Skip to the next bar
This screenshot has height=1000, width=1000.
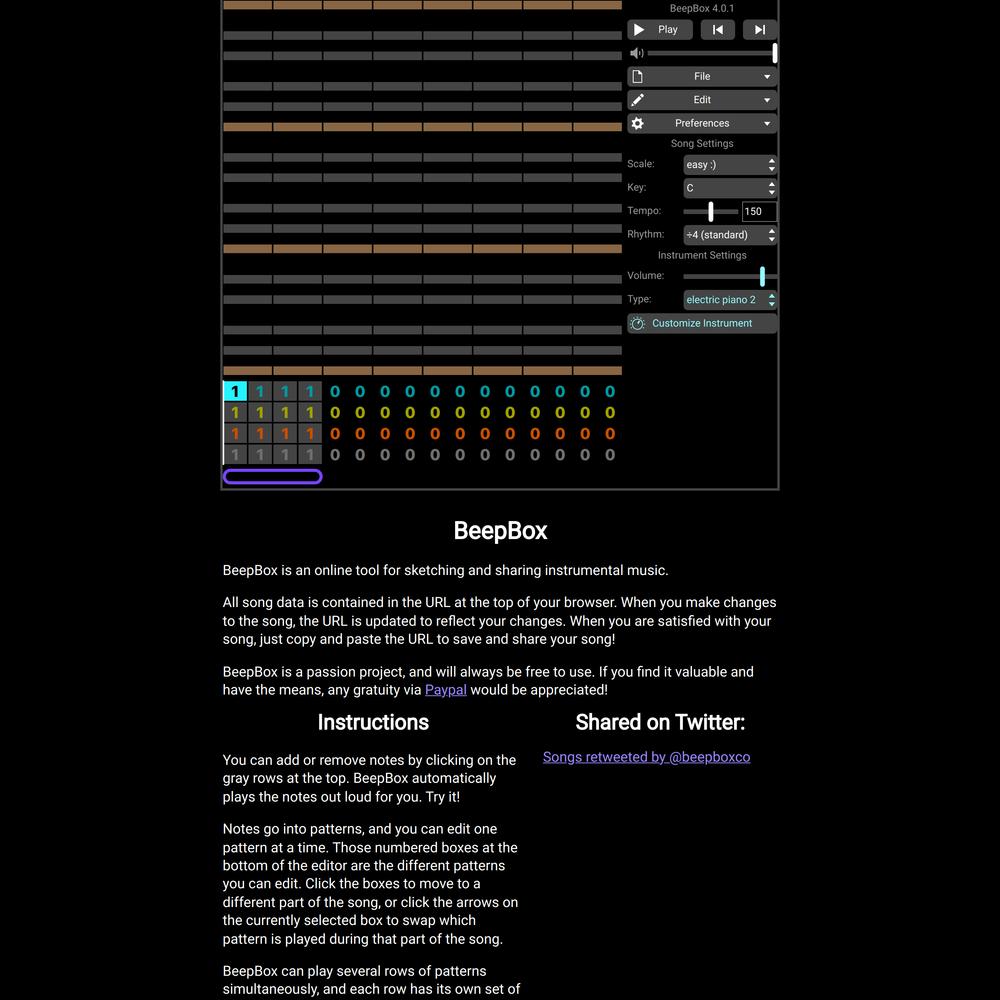coord(760,29)
